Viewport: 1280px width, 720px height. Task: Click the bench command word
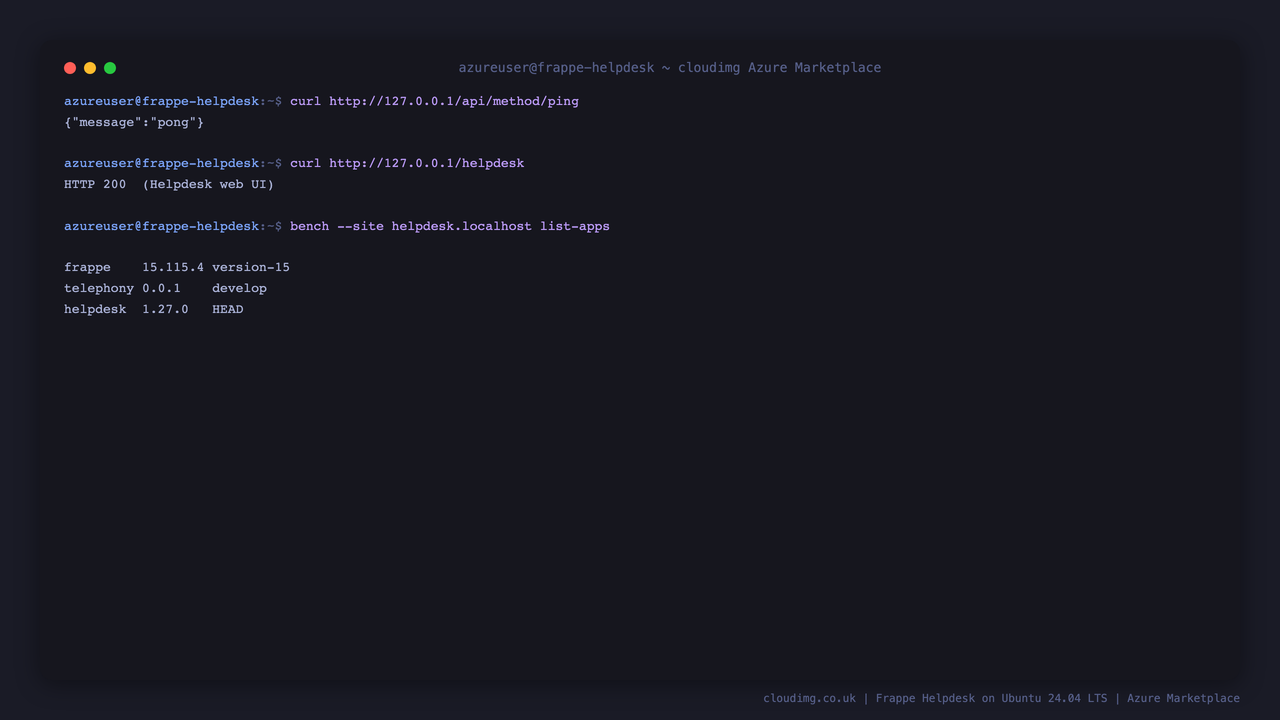(x=309, y=226)
